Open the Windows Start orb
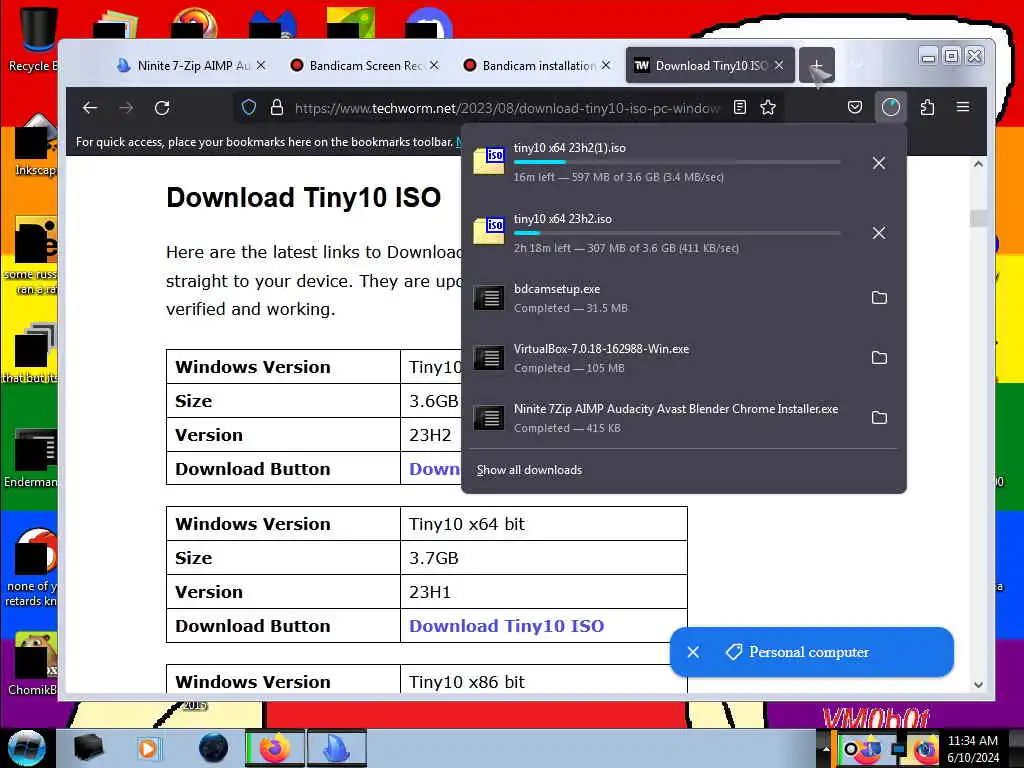This screenshot has height=768, width=1024. (27, 748)
